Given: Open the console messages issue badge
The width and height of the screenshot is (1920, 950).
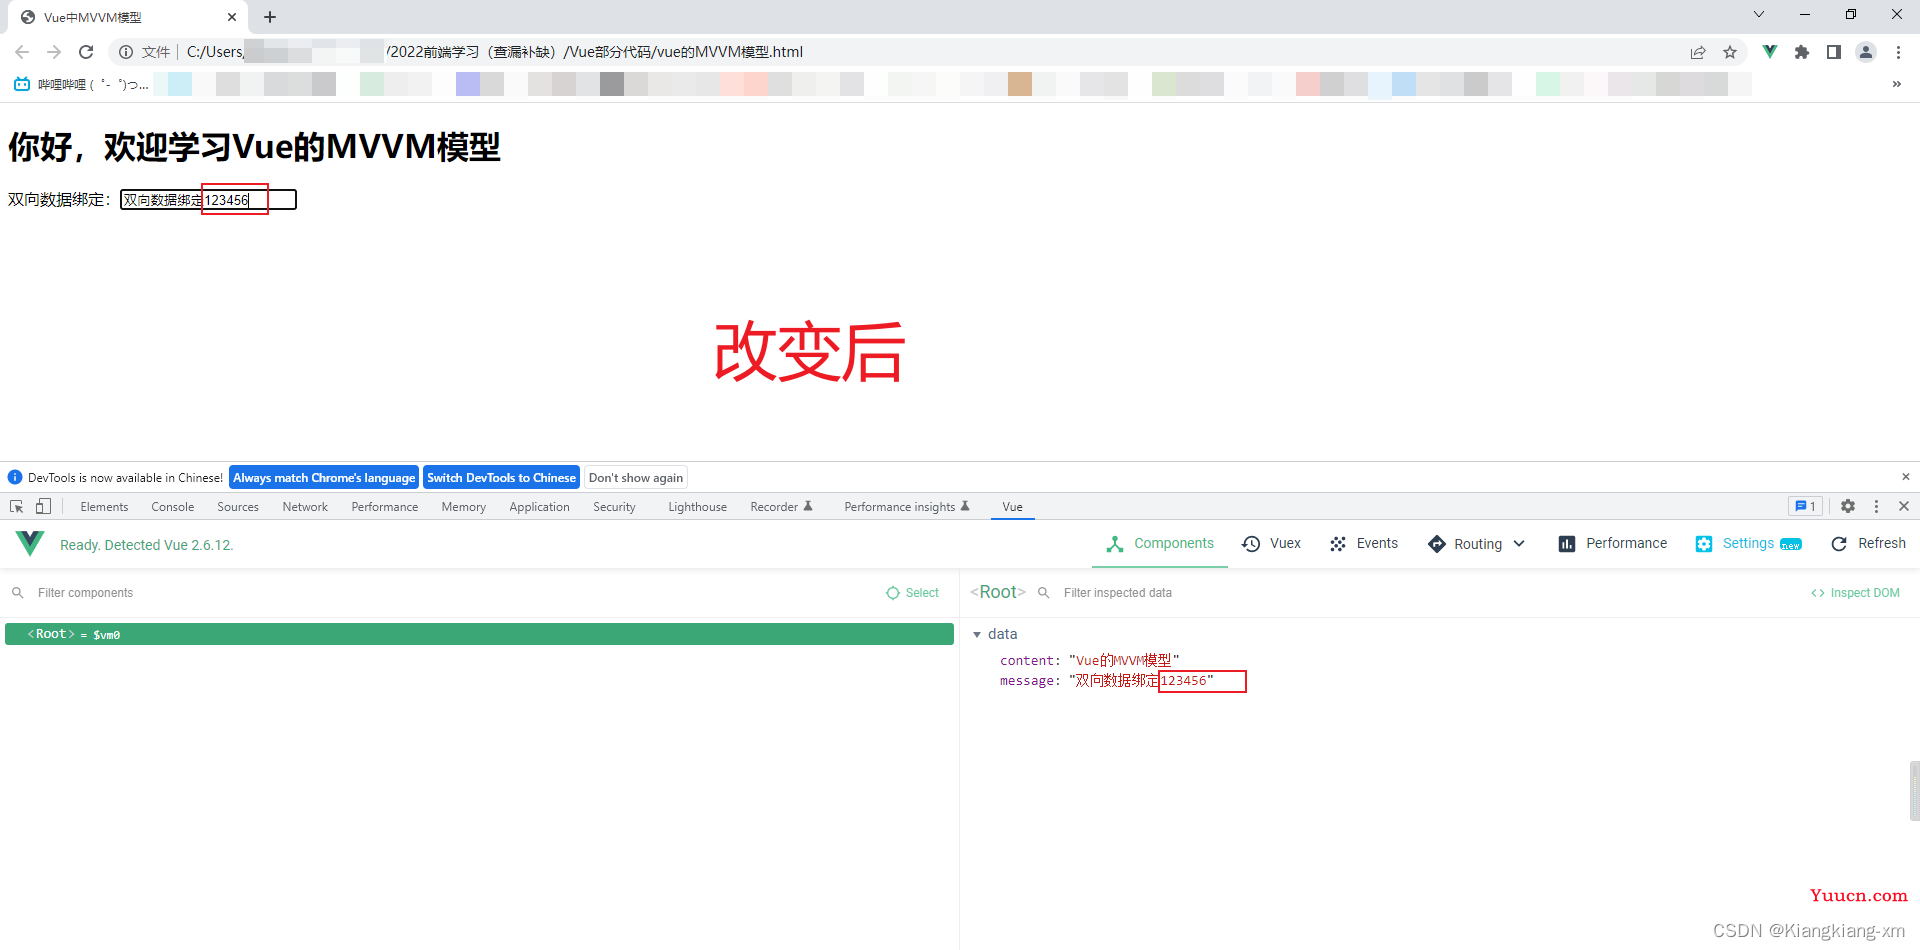Looking at the screenshot, I should click(1805, 506).
